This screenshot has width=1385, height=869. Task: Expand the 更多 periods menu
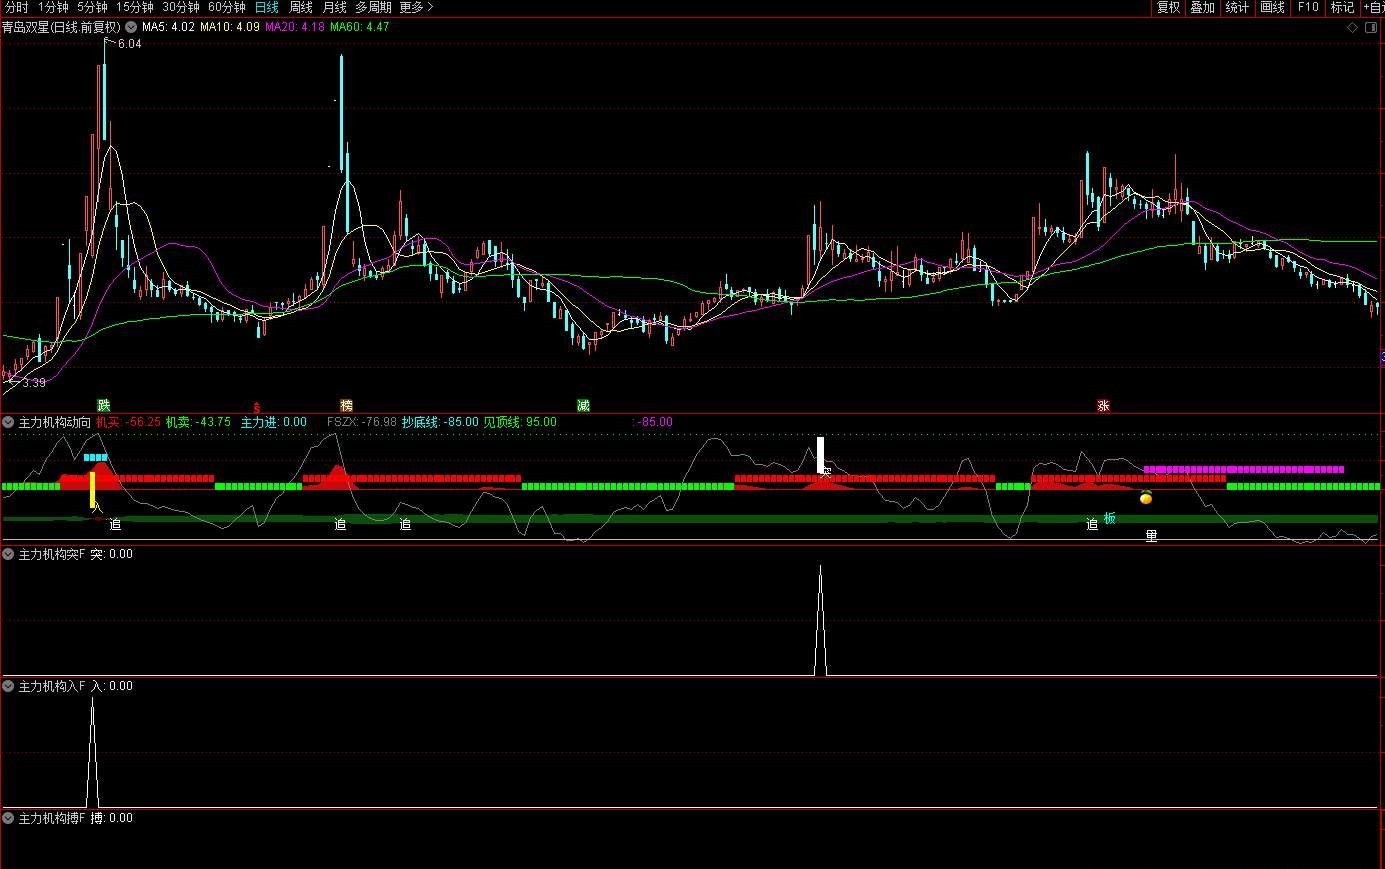[x=416, y=7]
